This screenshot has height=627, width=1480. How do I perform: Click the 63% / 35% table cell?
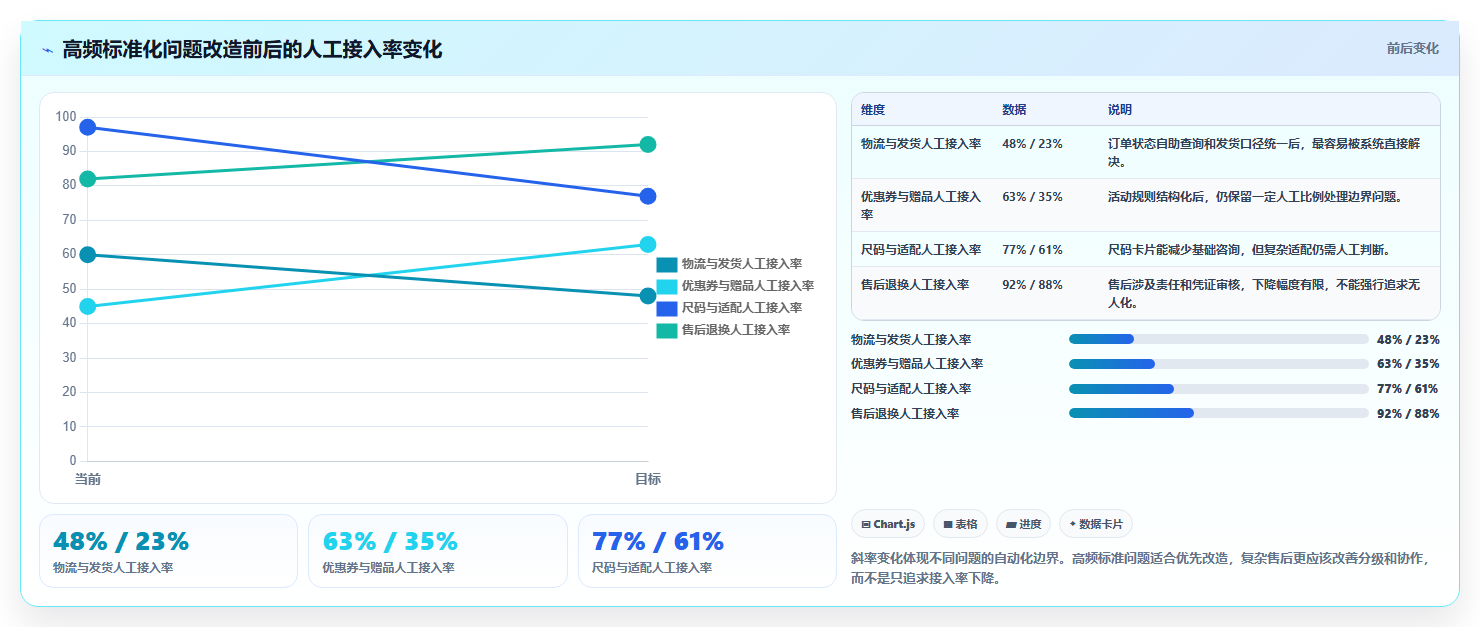[x=1032, y=196]
